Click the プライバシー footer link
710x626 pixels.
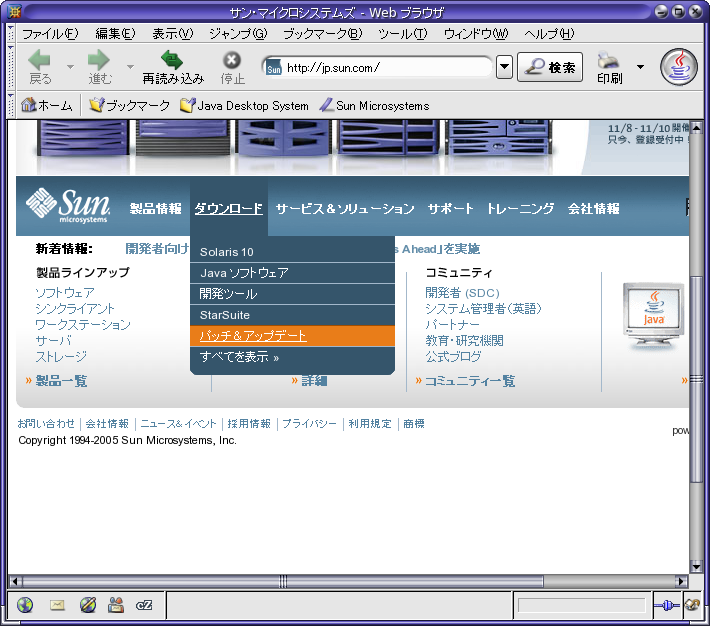point(310,424)
